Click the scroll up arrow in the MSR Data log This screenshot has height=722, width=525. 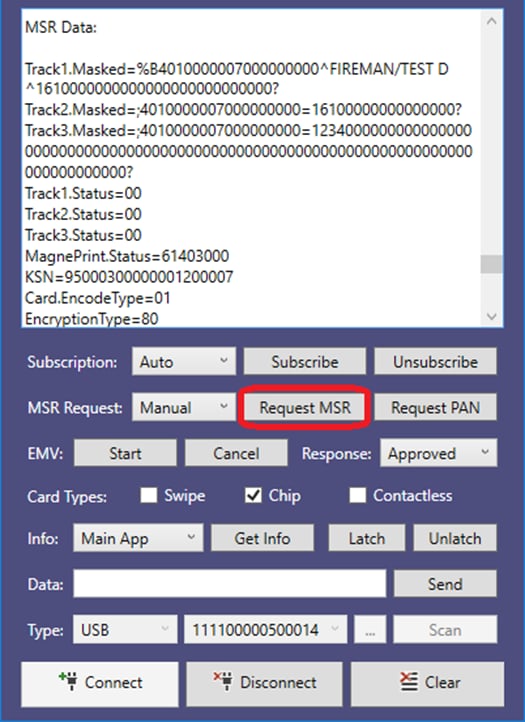pyautogui.click(x=491, y=21)
